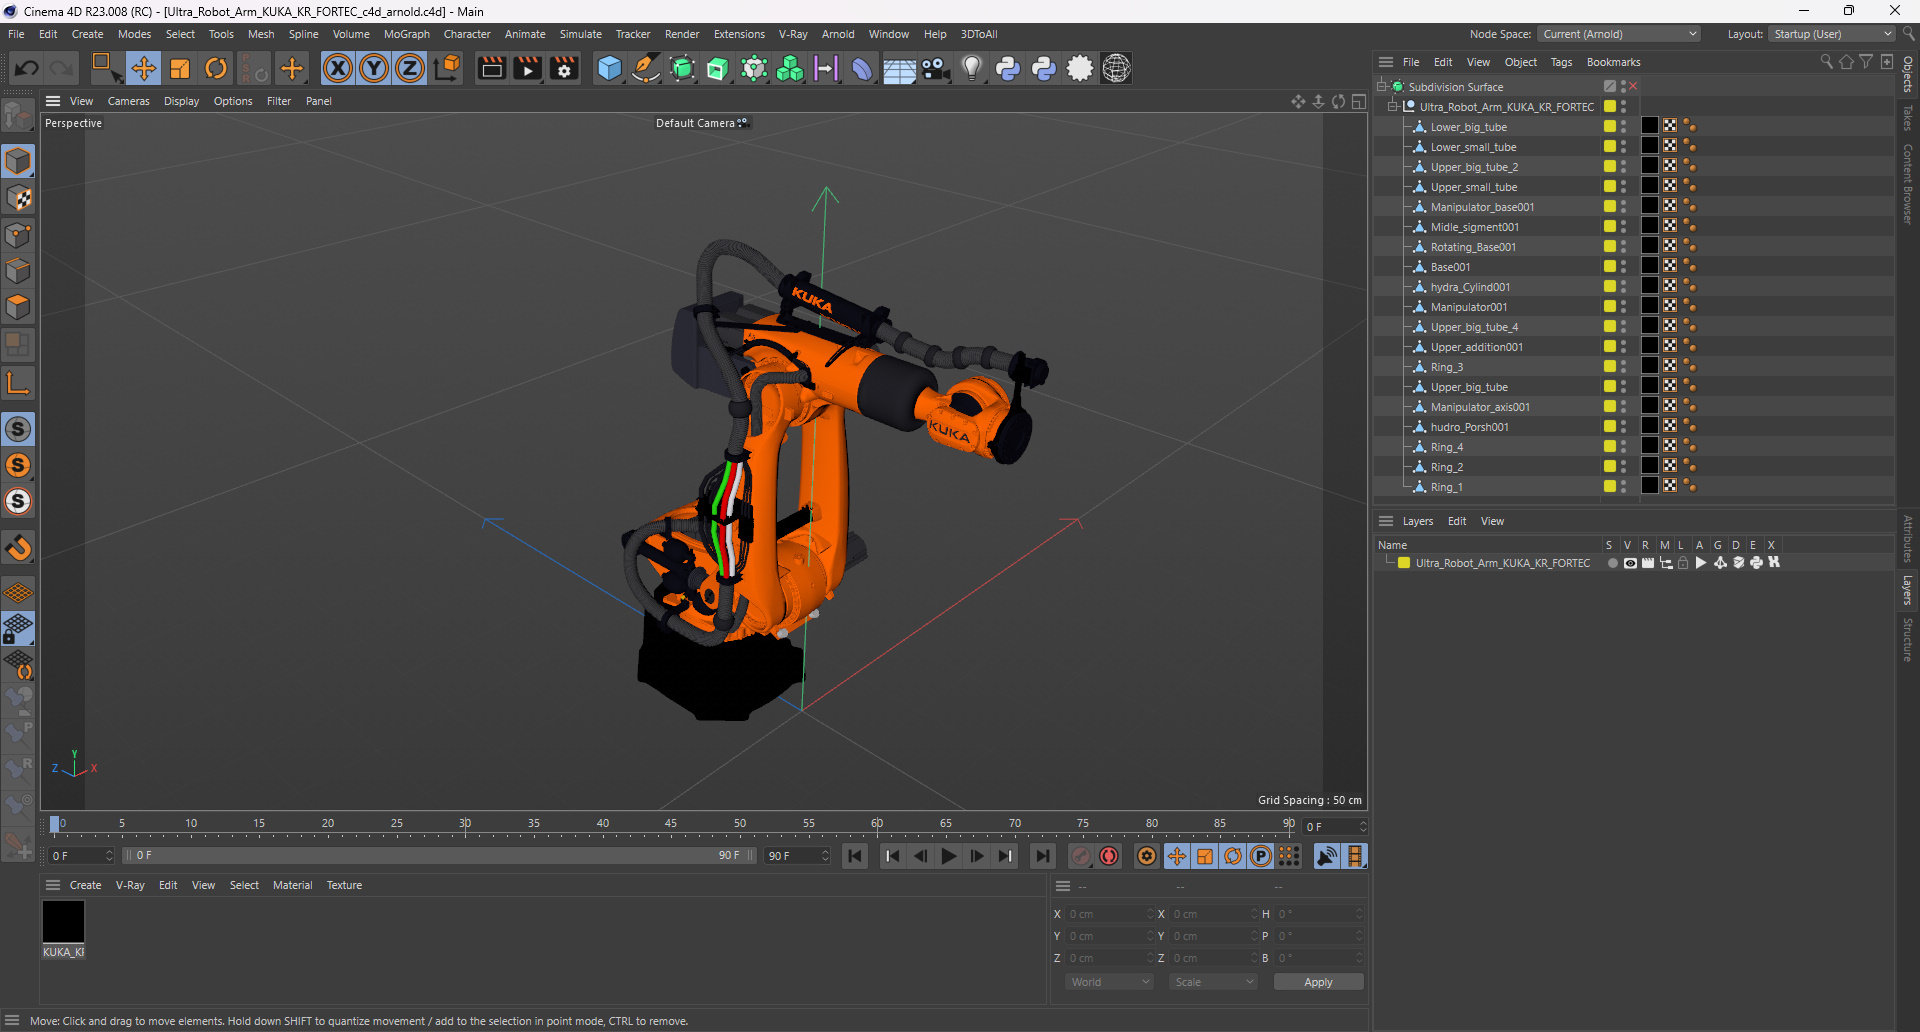Click the MoGraph Cloner icon
The width and height of the screenshot is (1920, 1032).
click(x=790, y=68)
